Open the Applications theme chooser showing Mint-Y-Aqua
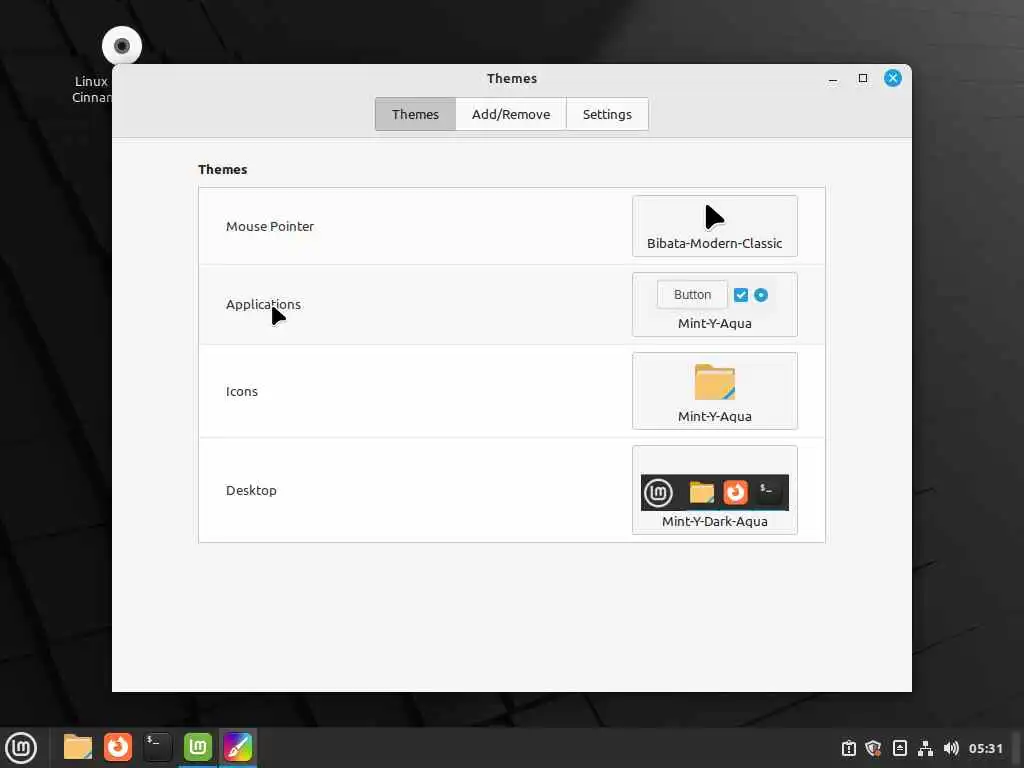The image size is (1024, 768). tap(714, 305)
